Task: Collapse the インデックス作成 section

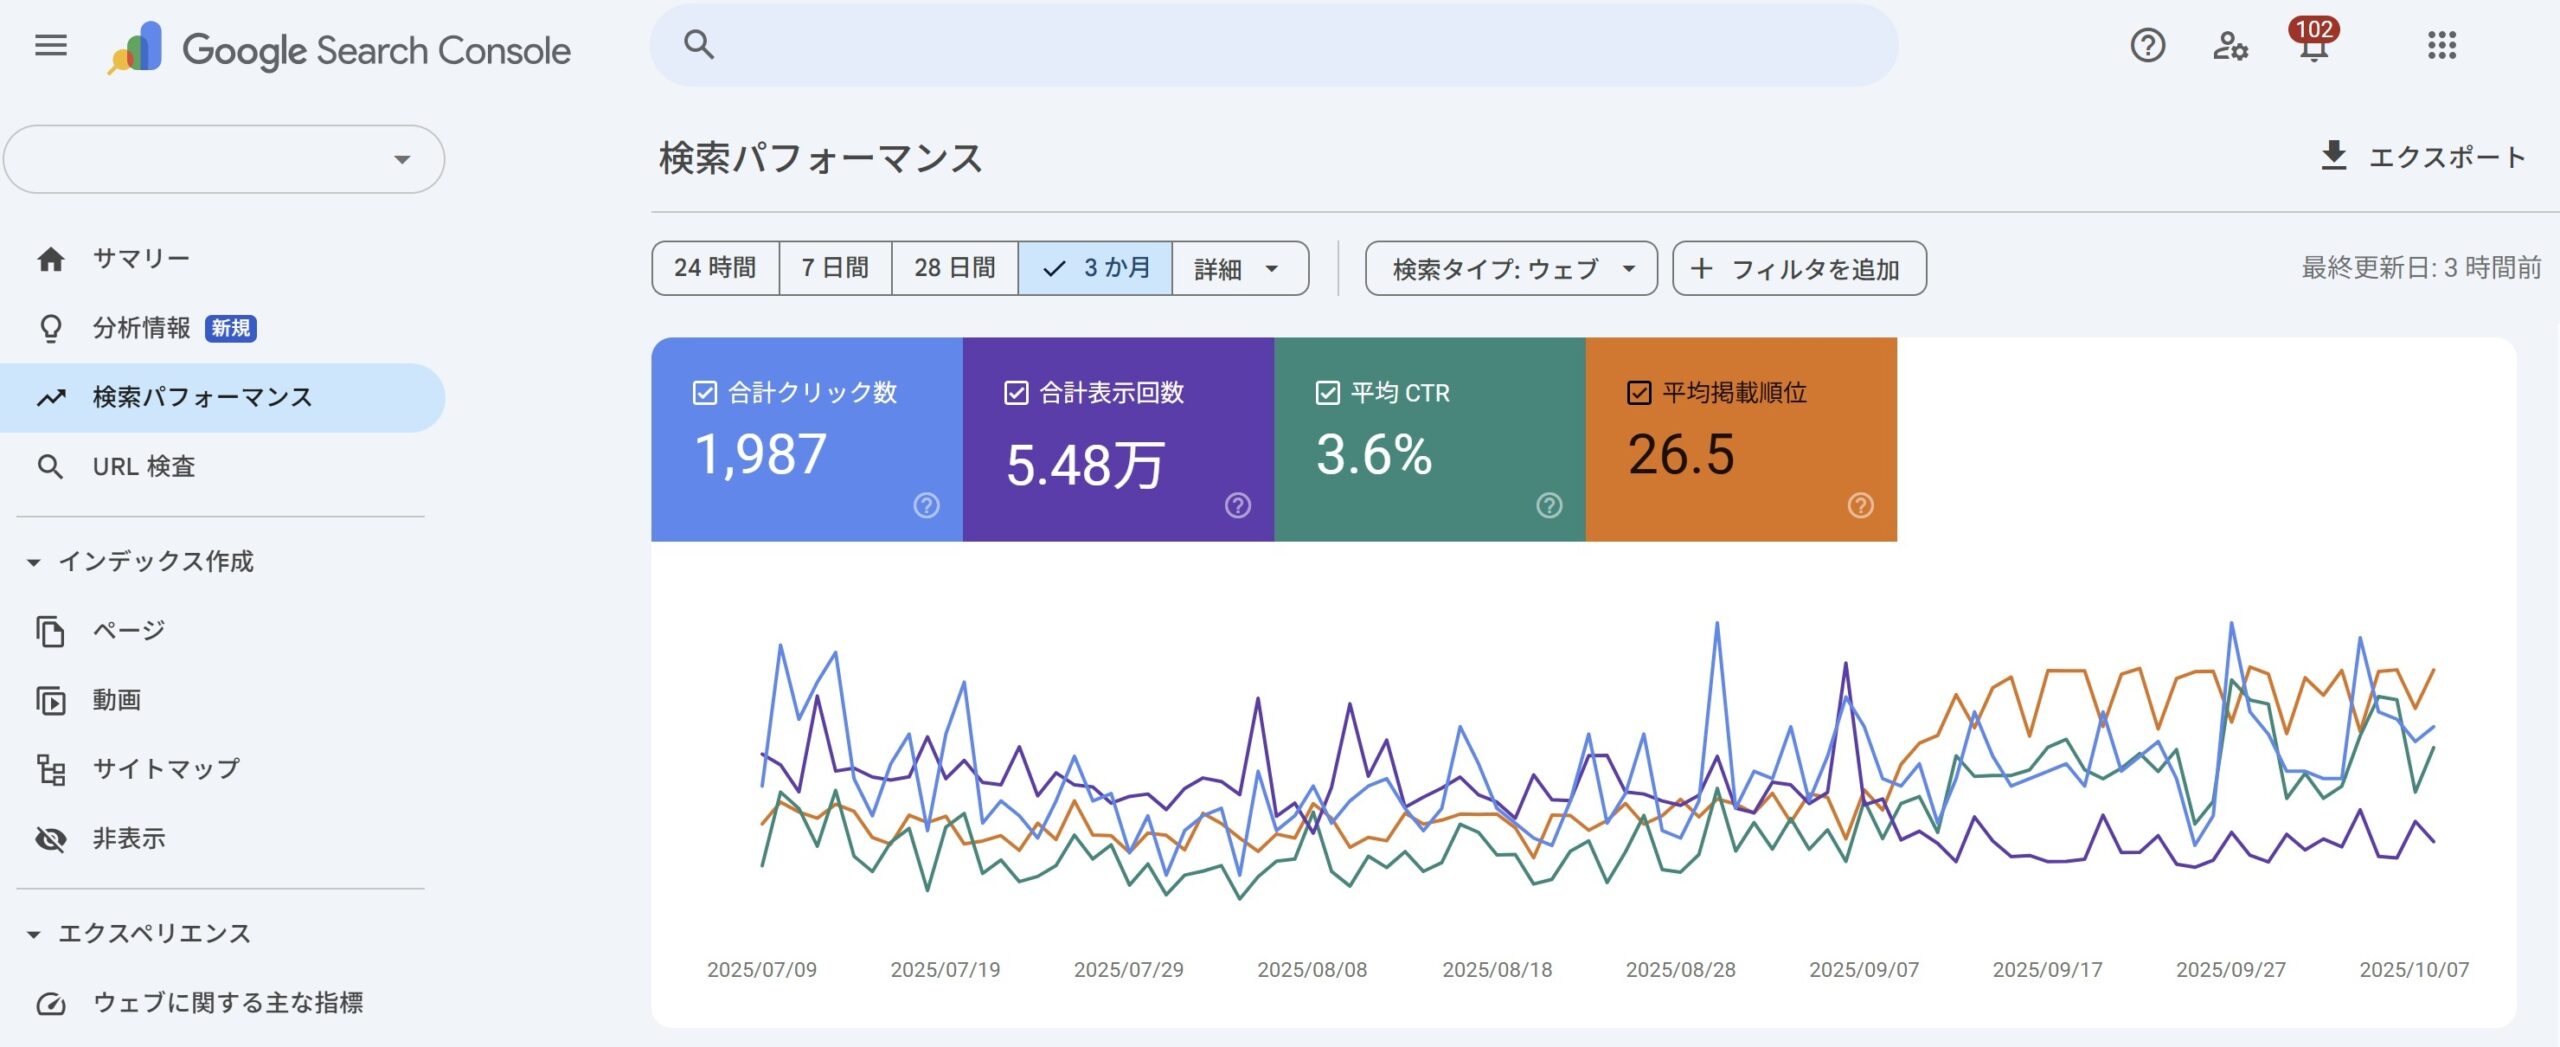Action: (x=34, y=563)
